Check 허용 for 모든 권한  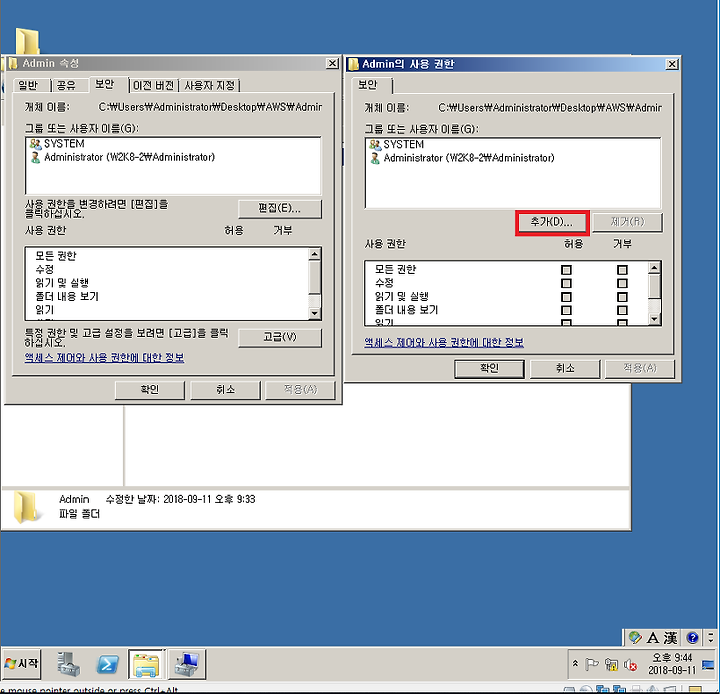pos(566,270)
